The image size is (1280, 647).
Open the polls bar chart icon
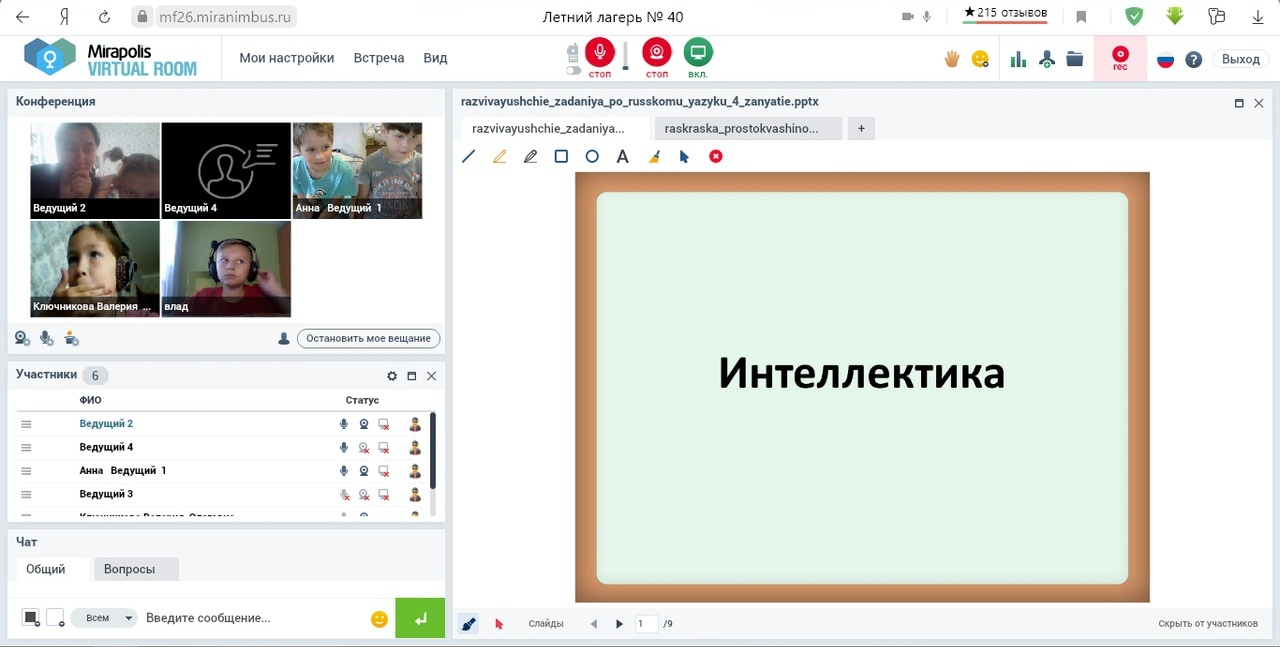coord(1018,59)
